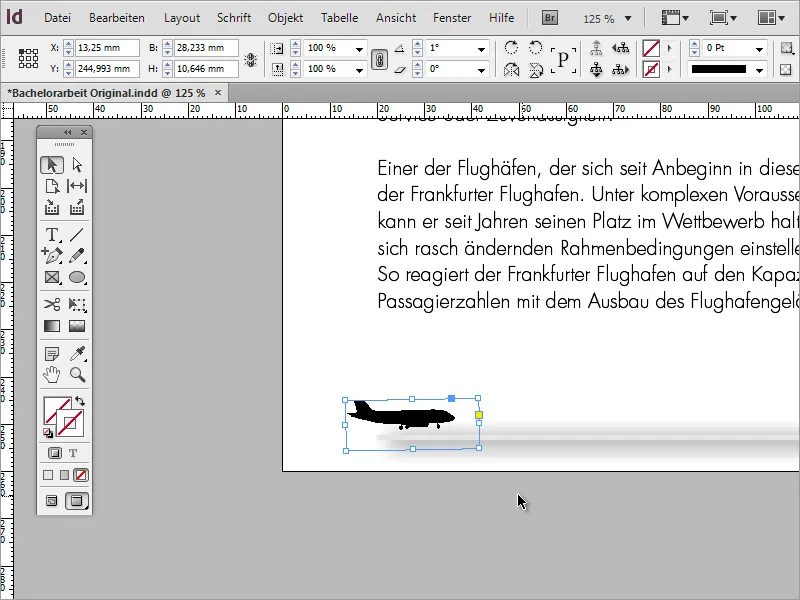Viewport: 800px width, 600px height.
Task: Select the Gradient Feather tool
Action: coord(77,326)
